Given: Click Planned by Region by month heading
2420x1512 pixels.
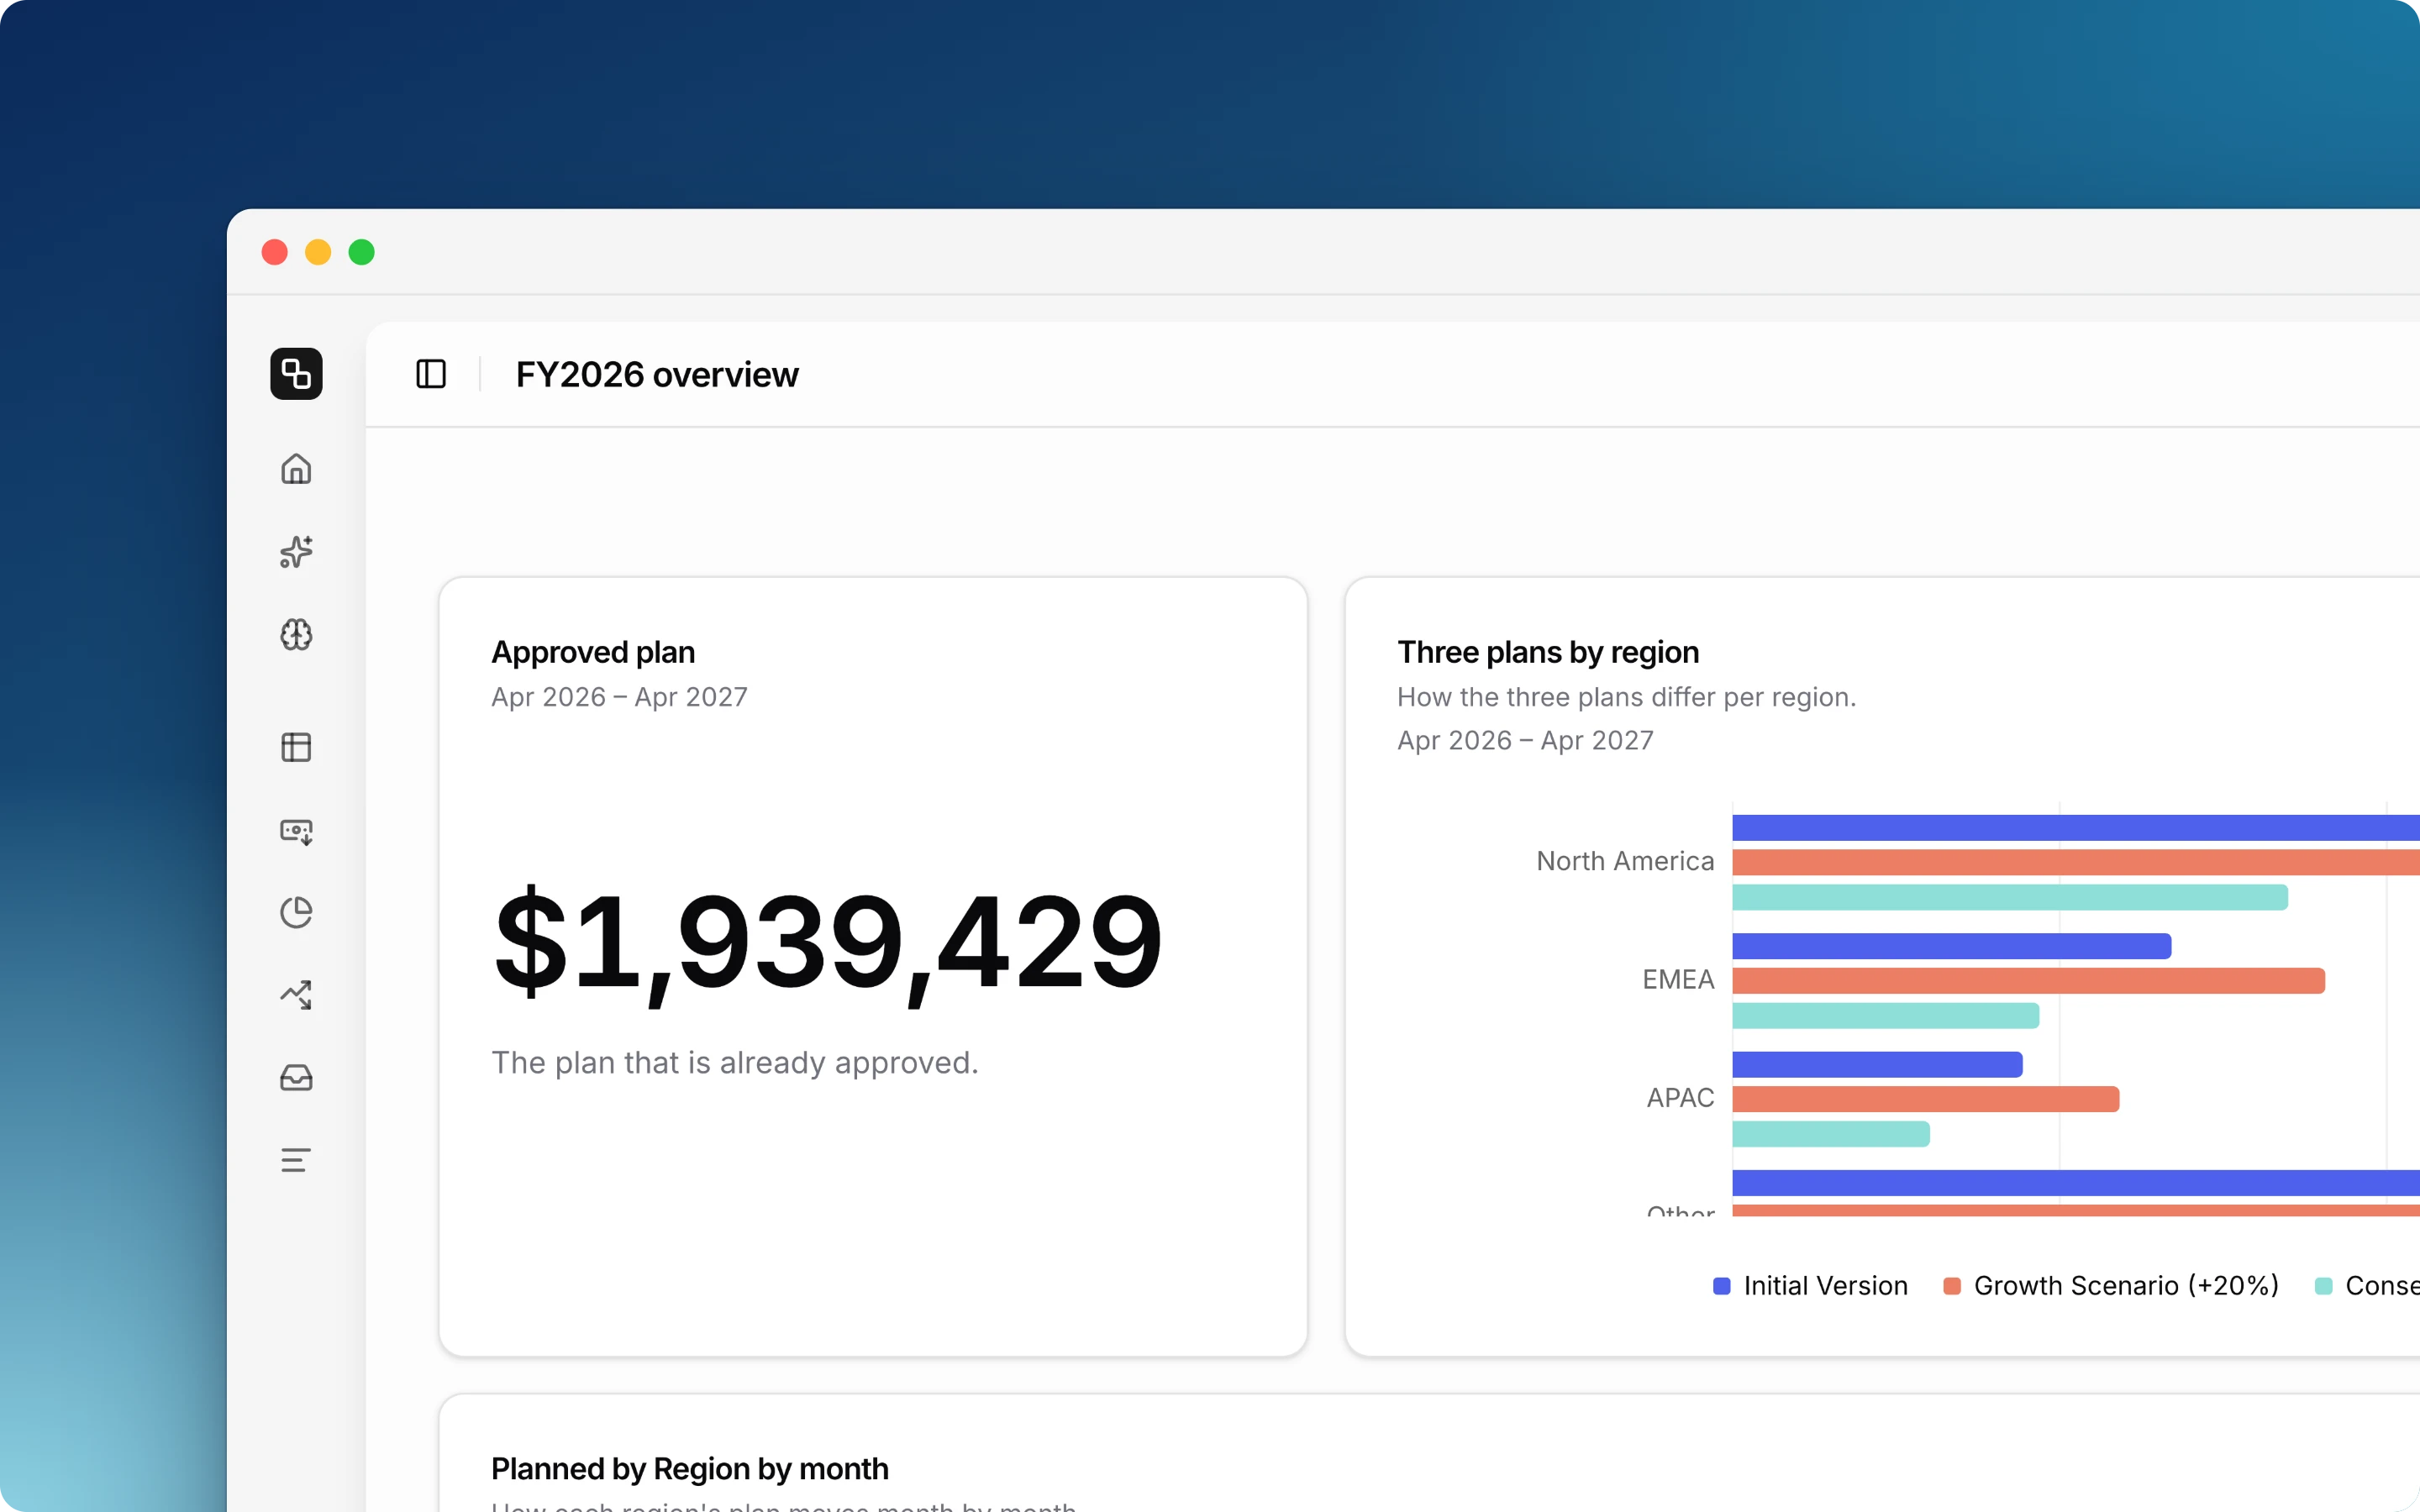Looking at the screenshot, I should 690,1469.
